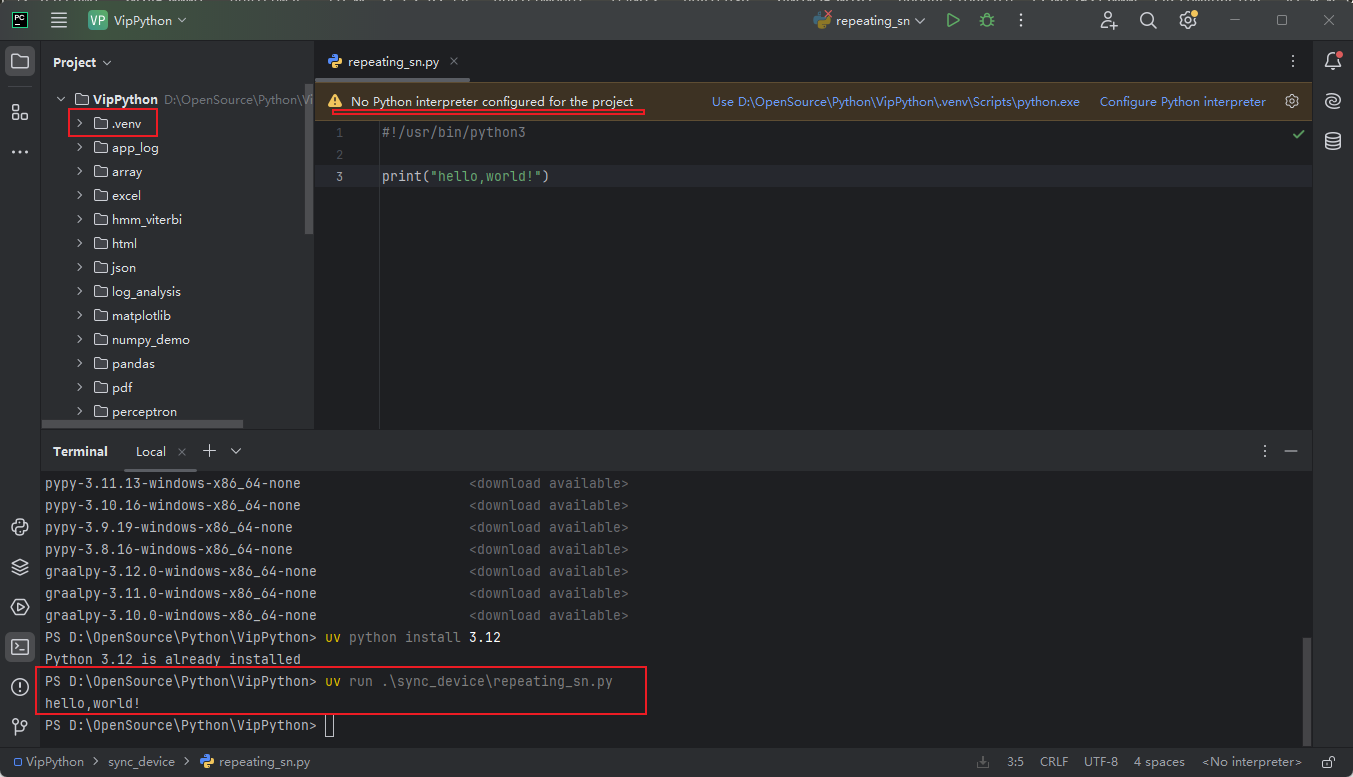Open Notifications bell in right sidebar
The height and width of the screenshot is (777, 1353).
click(1332, 62)
